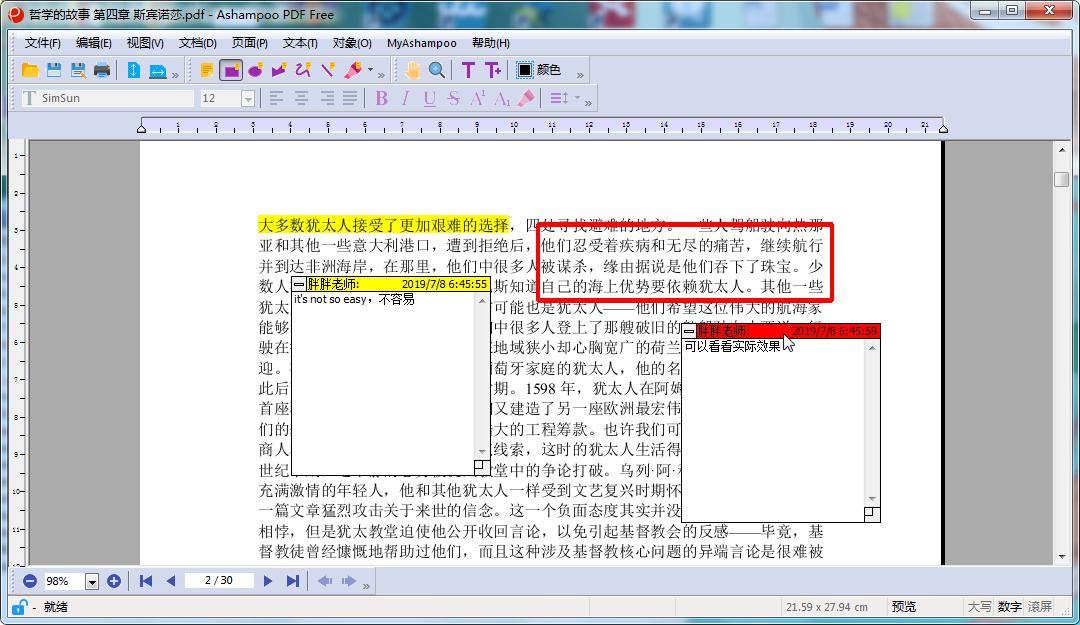Justify text alignment
This screenshot has height=625, width=1080.
[350, 99]
